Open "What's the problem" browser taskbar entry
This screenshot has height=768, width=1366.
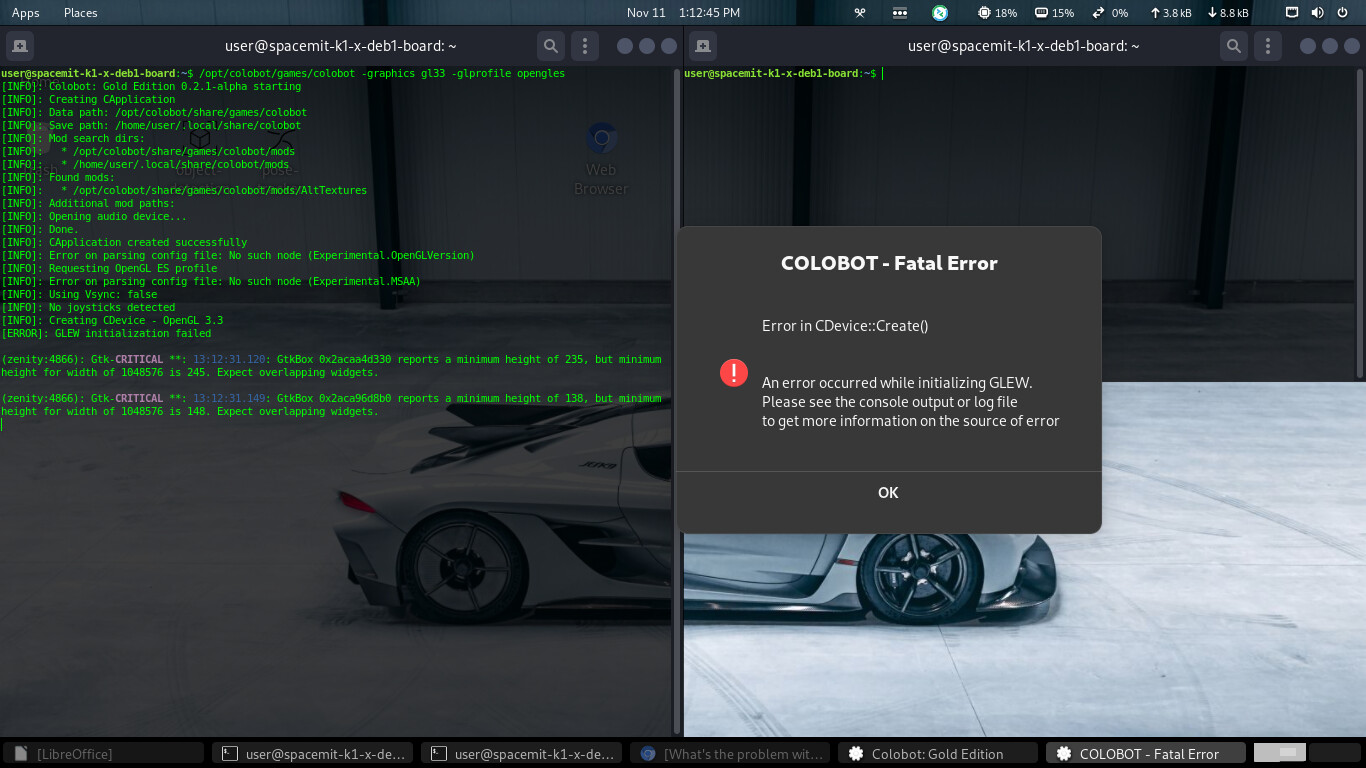point(731,754)
